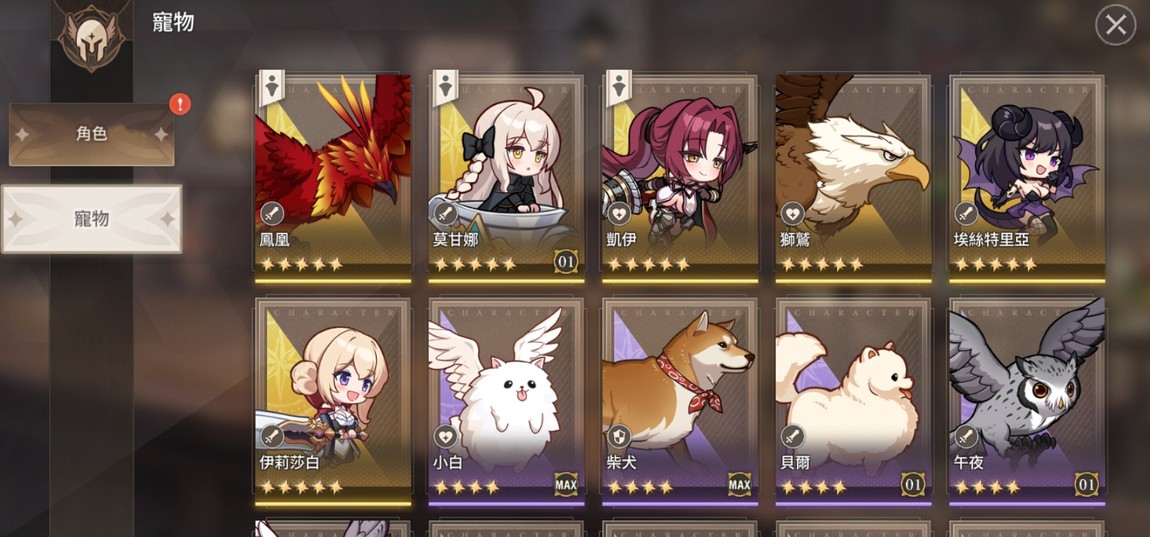
Task: Click the bookmark figure flag on 凱伊 card
Action: point(619,88)
